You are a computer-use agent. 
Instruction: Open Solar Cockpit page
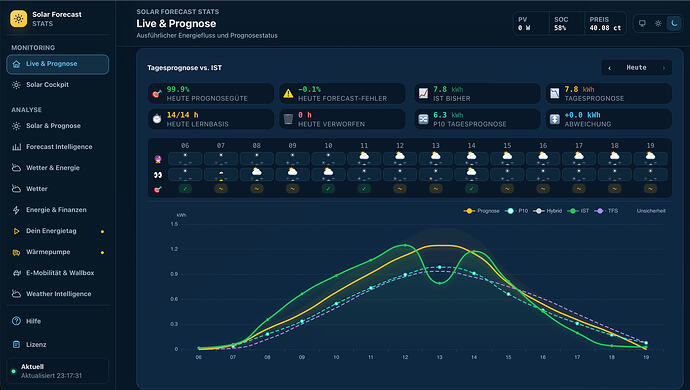point(58,85)
